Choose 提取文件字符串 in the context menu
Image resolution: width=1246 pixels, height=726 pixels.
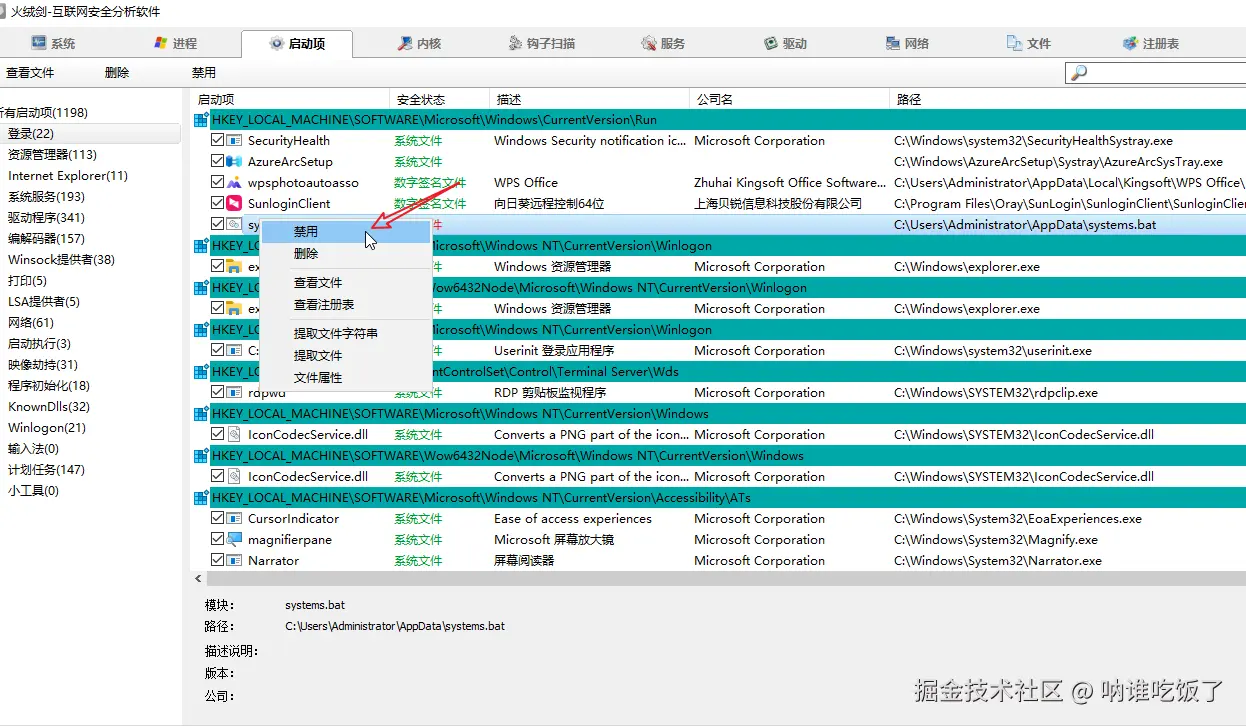(x=345, y=334)
